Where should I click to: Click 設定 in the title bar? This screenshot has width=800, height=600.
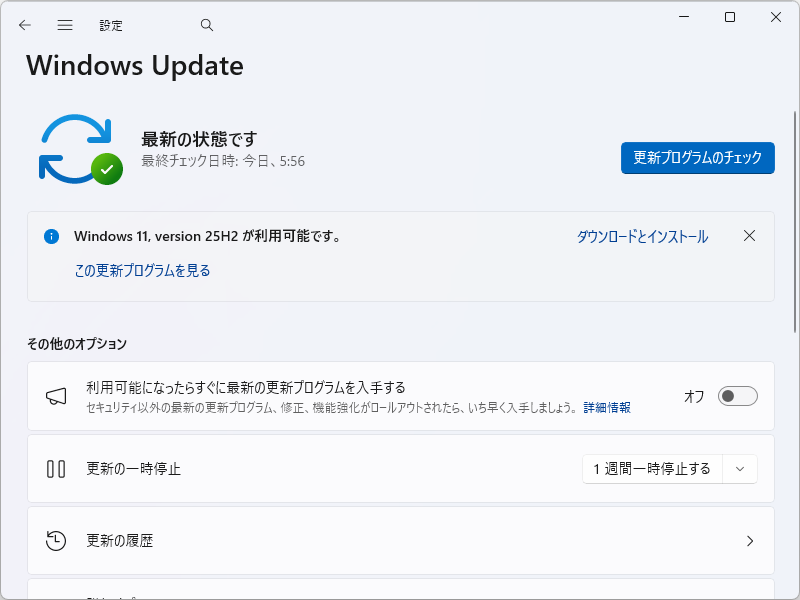click(x=111, y=25)
